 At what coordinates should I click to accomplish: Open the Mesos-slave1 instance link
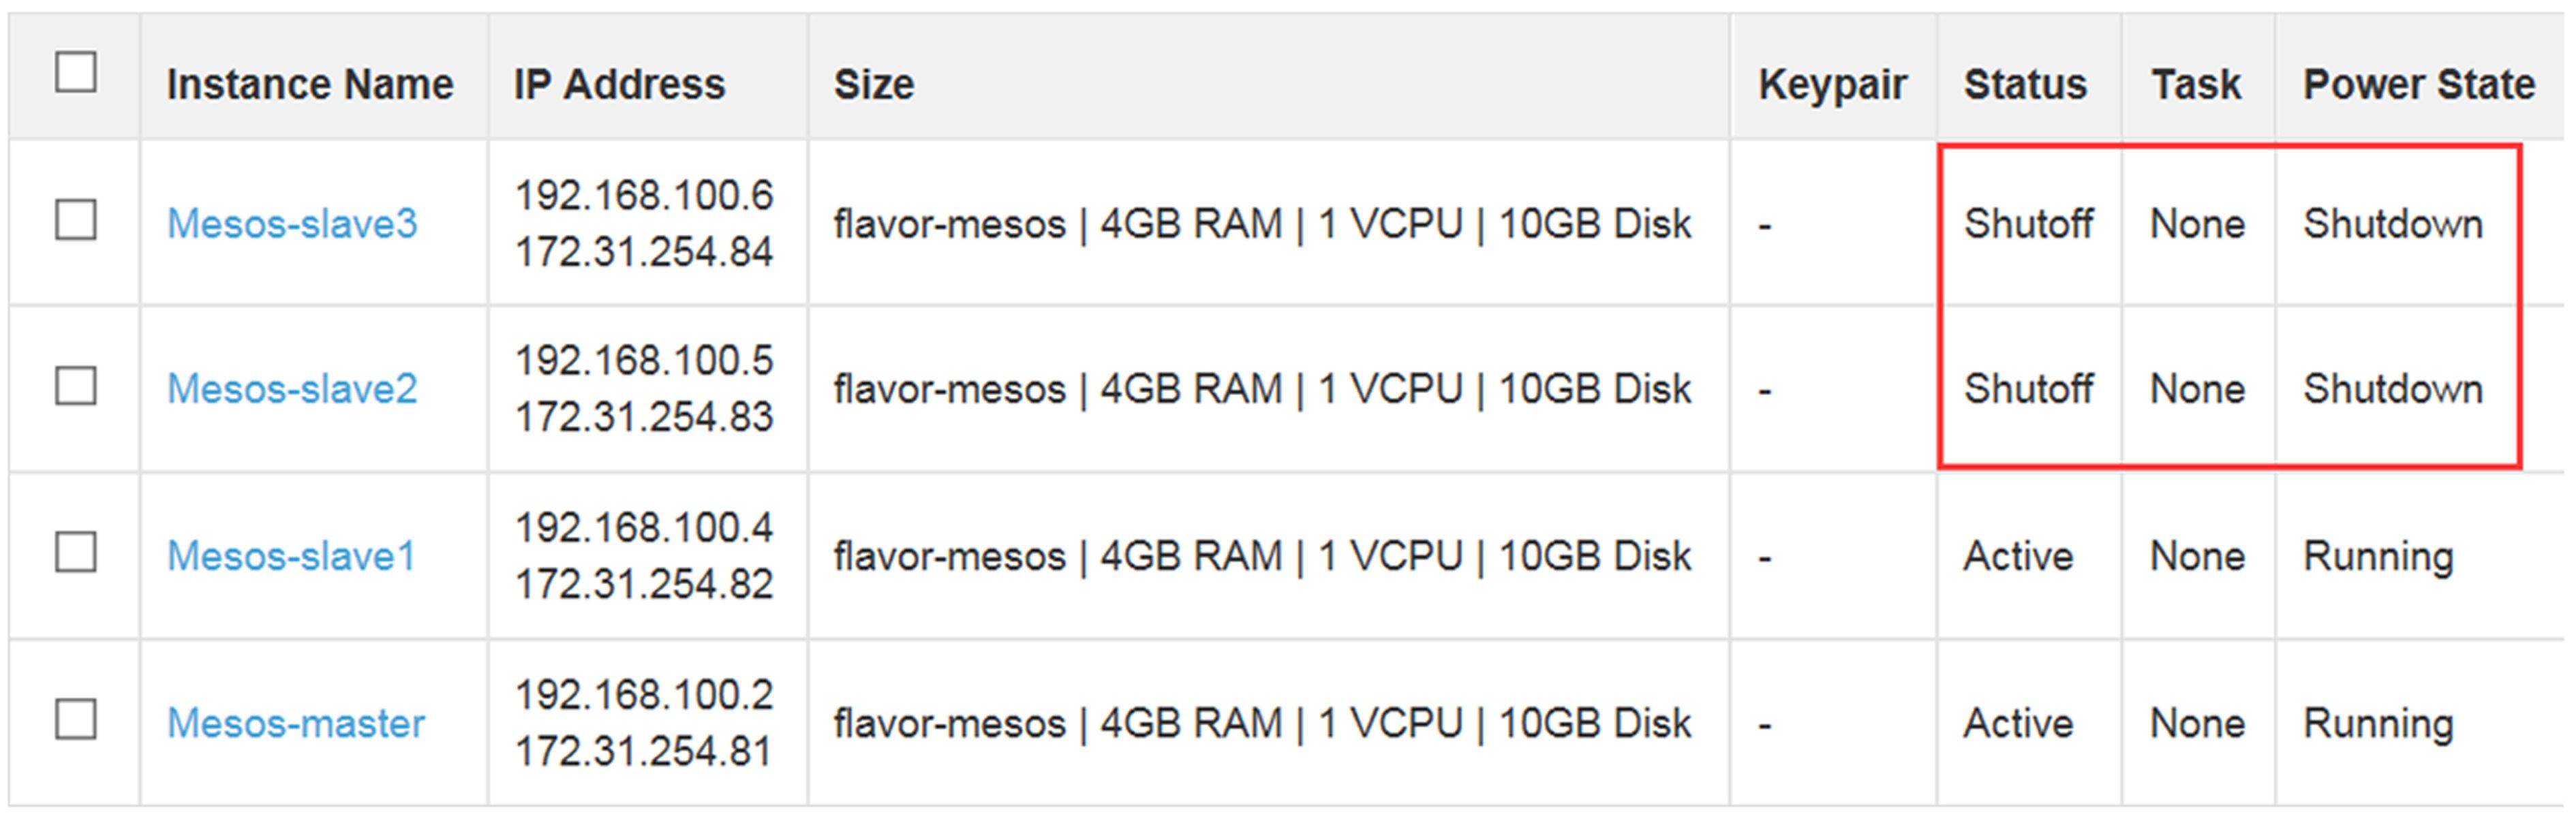point(291,556)
